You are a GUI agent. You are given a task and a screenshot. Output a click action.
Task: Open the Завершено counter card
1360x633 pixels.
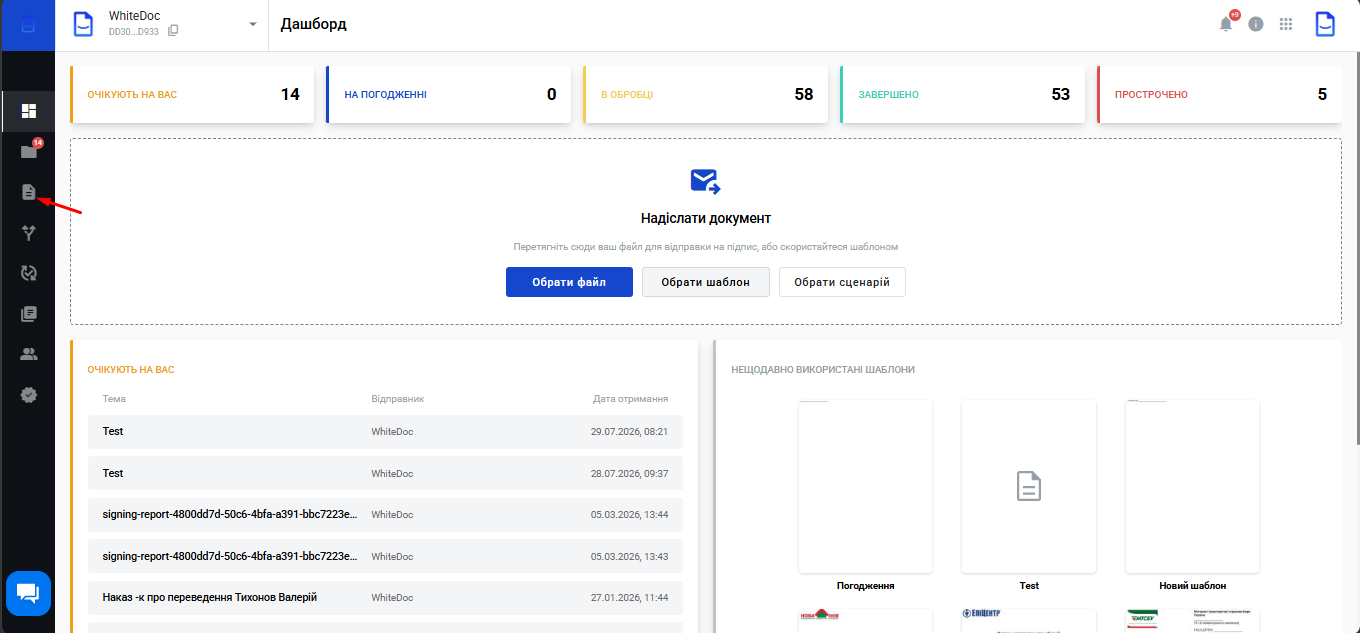(963, 95)
